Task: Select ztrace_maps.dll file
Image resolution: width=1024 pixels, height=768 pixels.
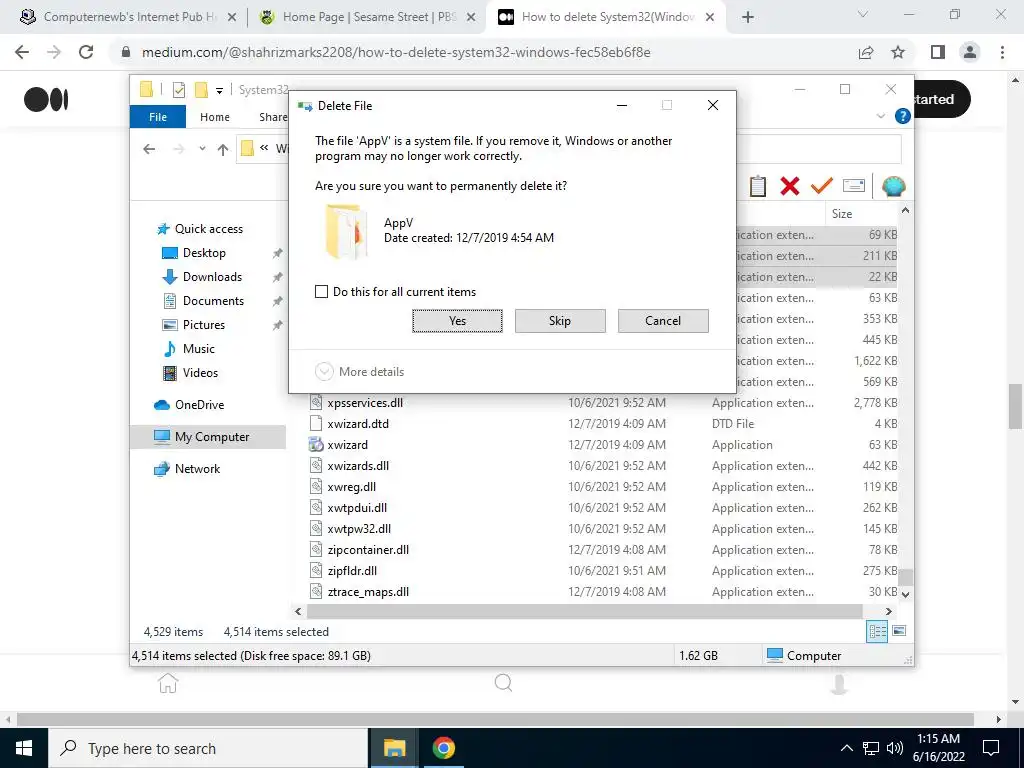Action: (368, 592)
